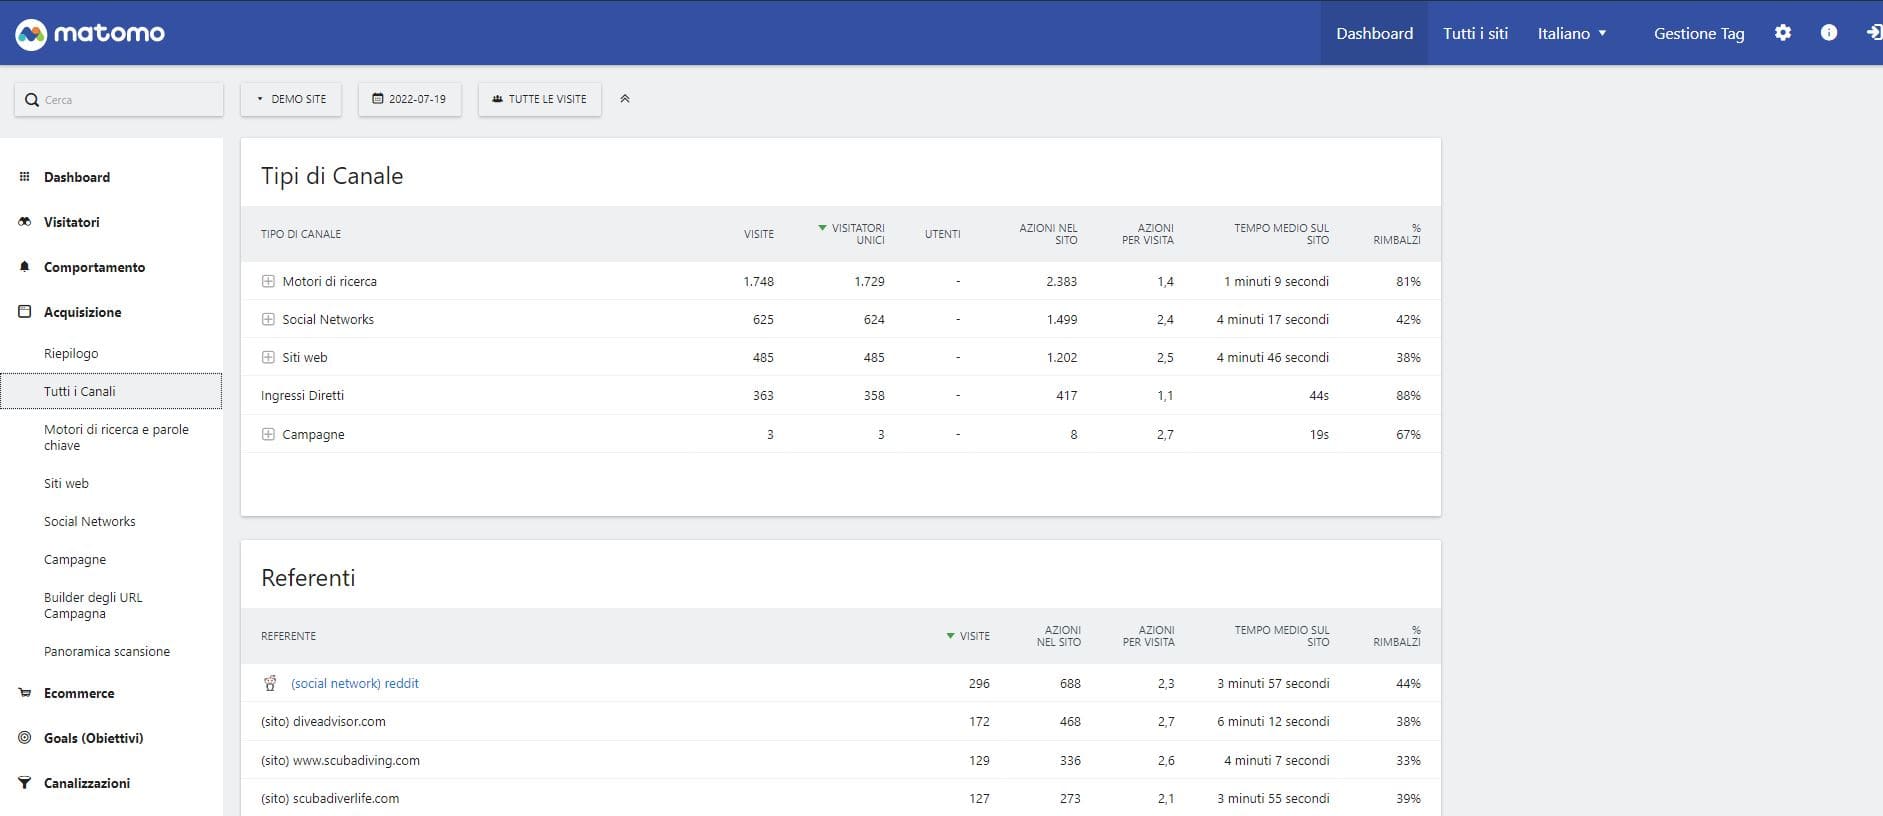Screen dimensions: 1883x816
Task: Switch to Tutti i siti tab
Action: (x=1475, y=33)
